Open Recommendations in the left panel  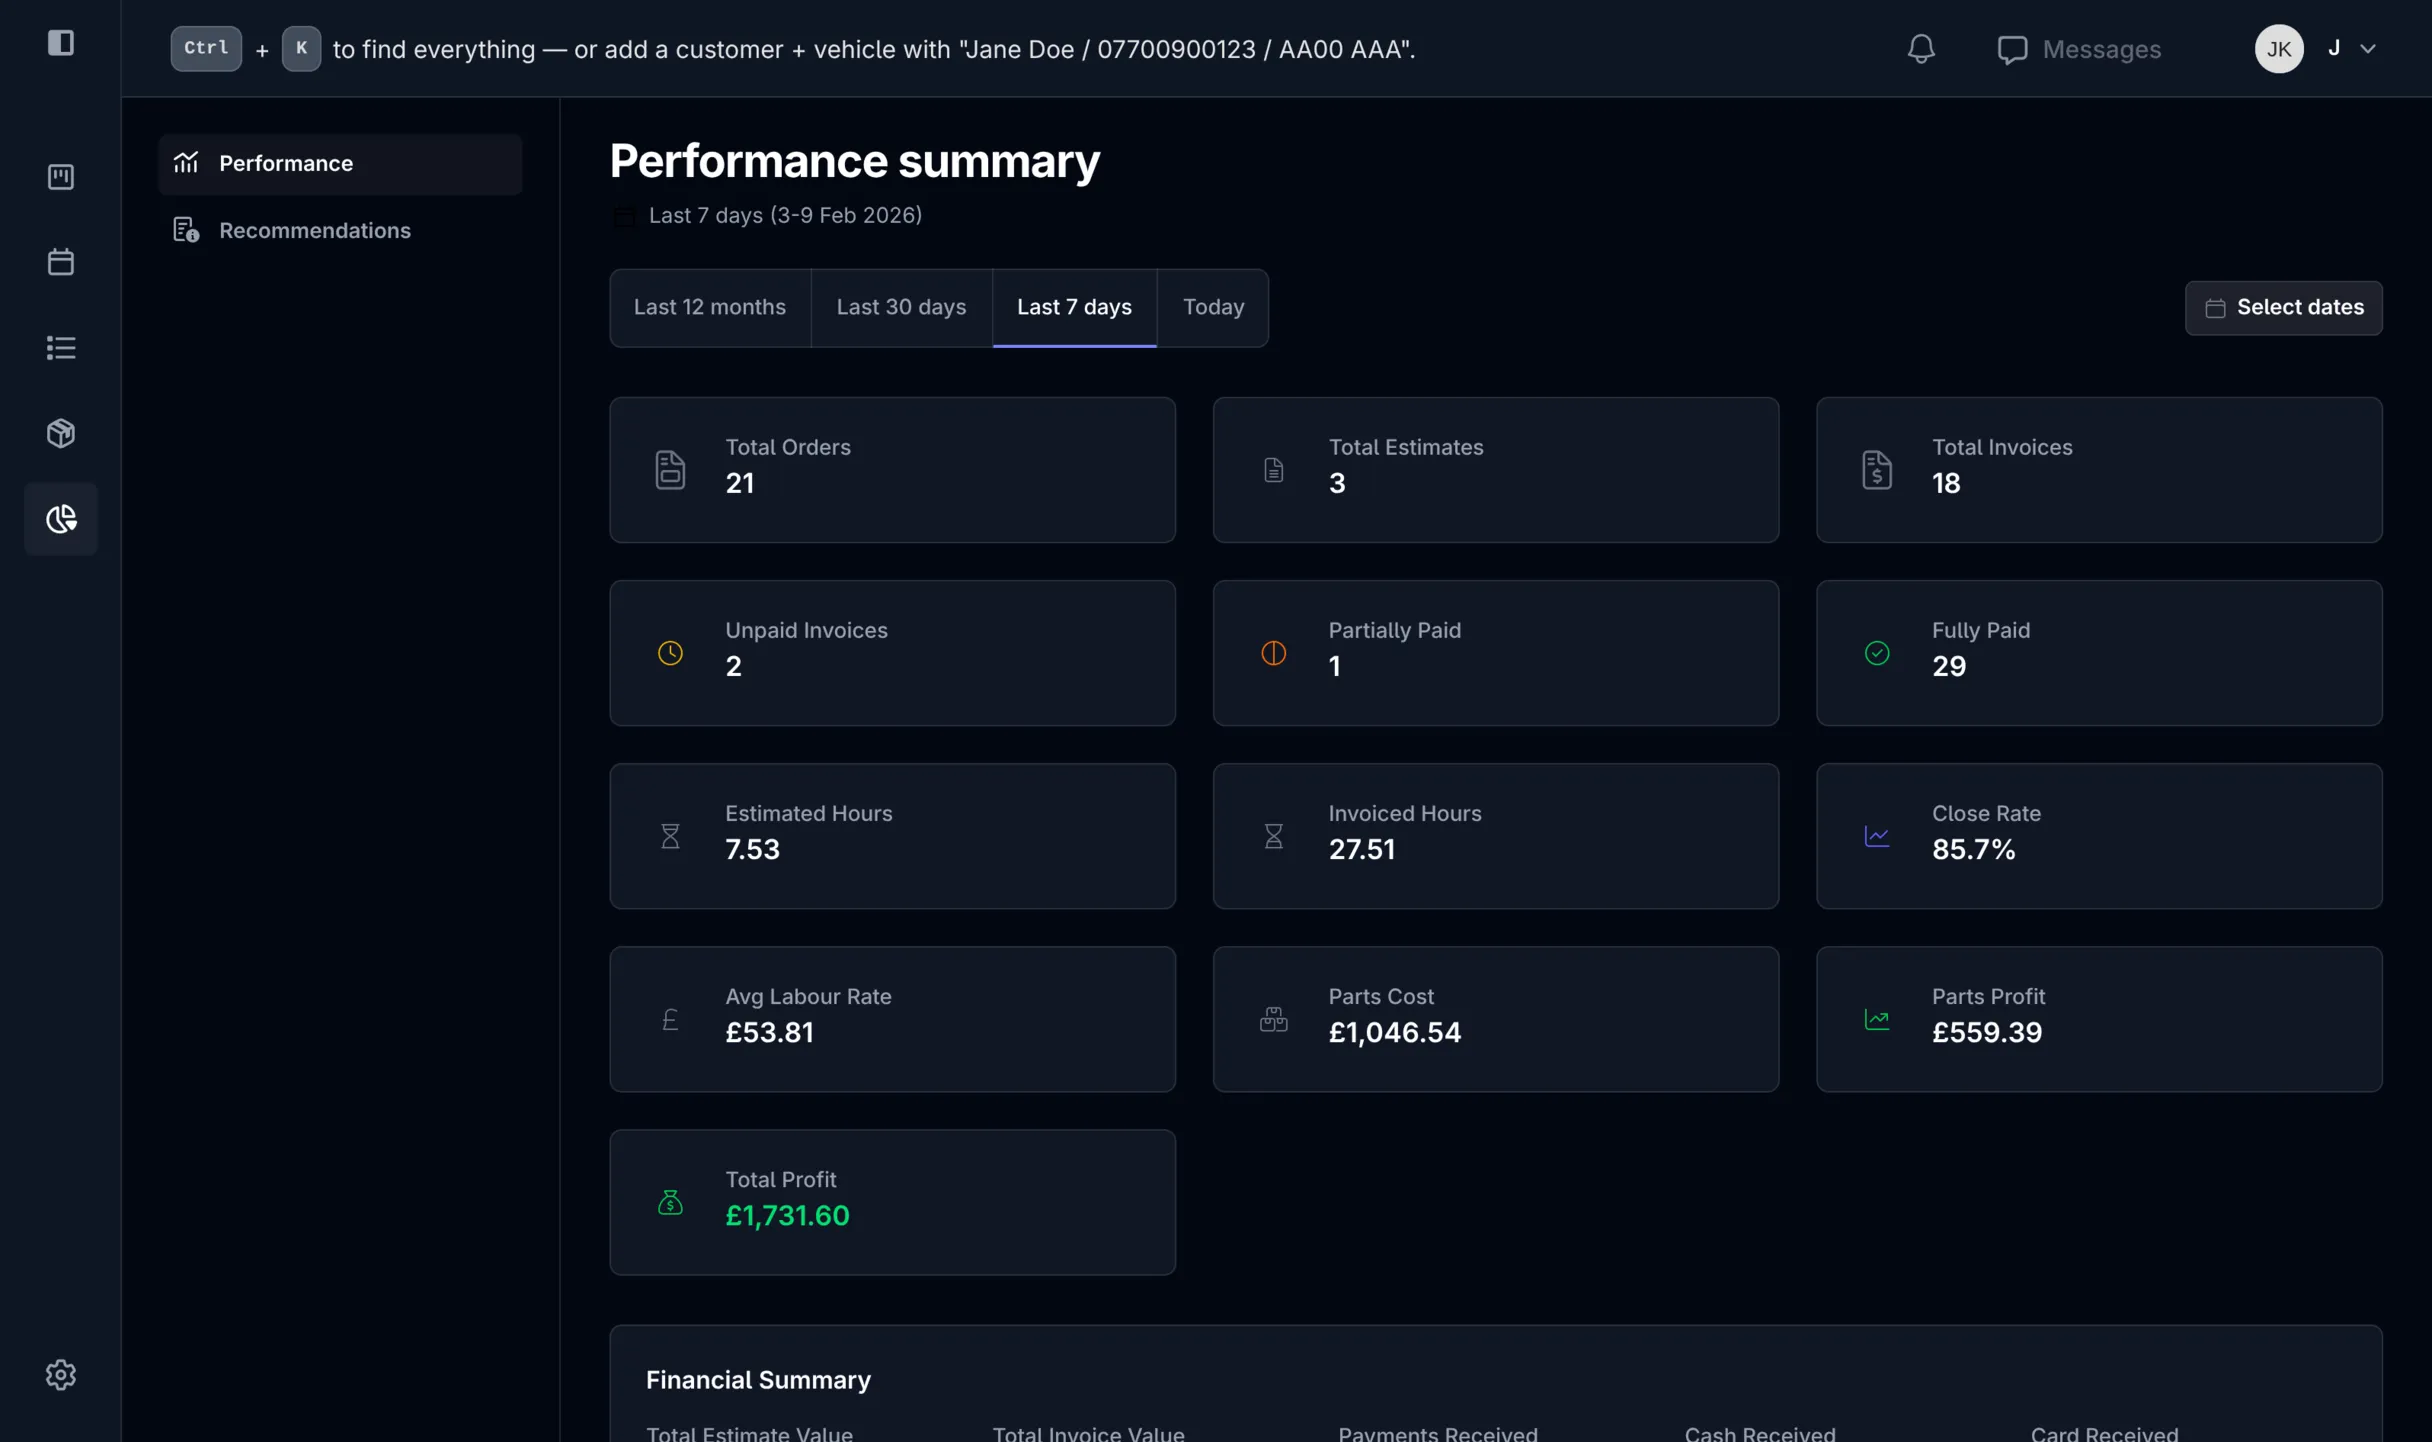pos(315,230)
